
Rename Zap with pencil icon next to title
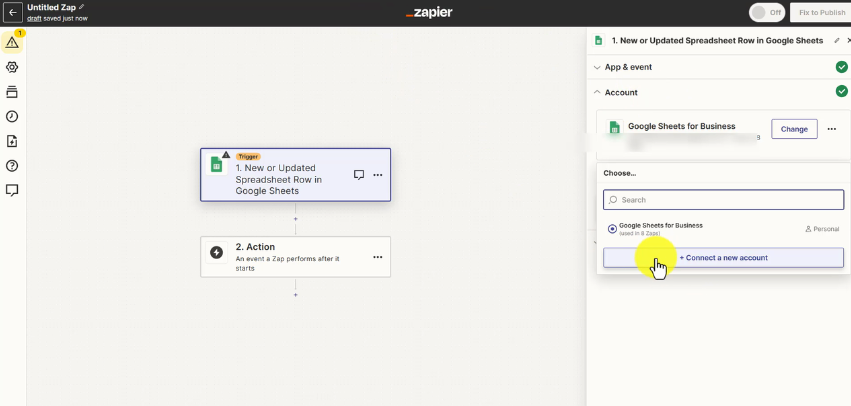[82, 7]
